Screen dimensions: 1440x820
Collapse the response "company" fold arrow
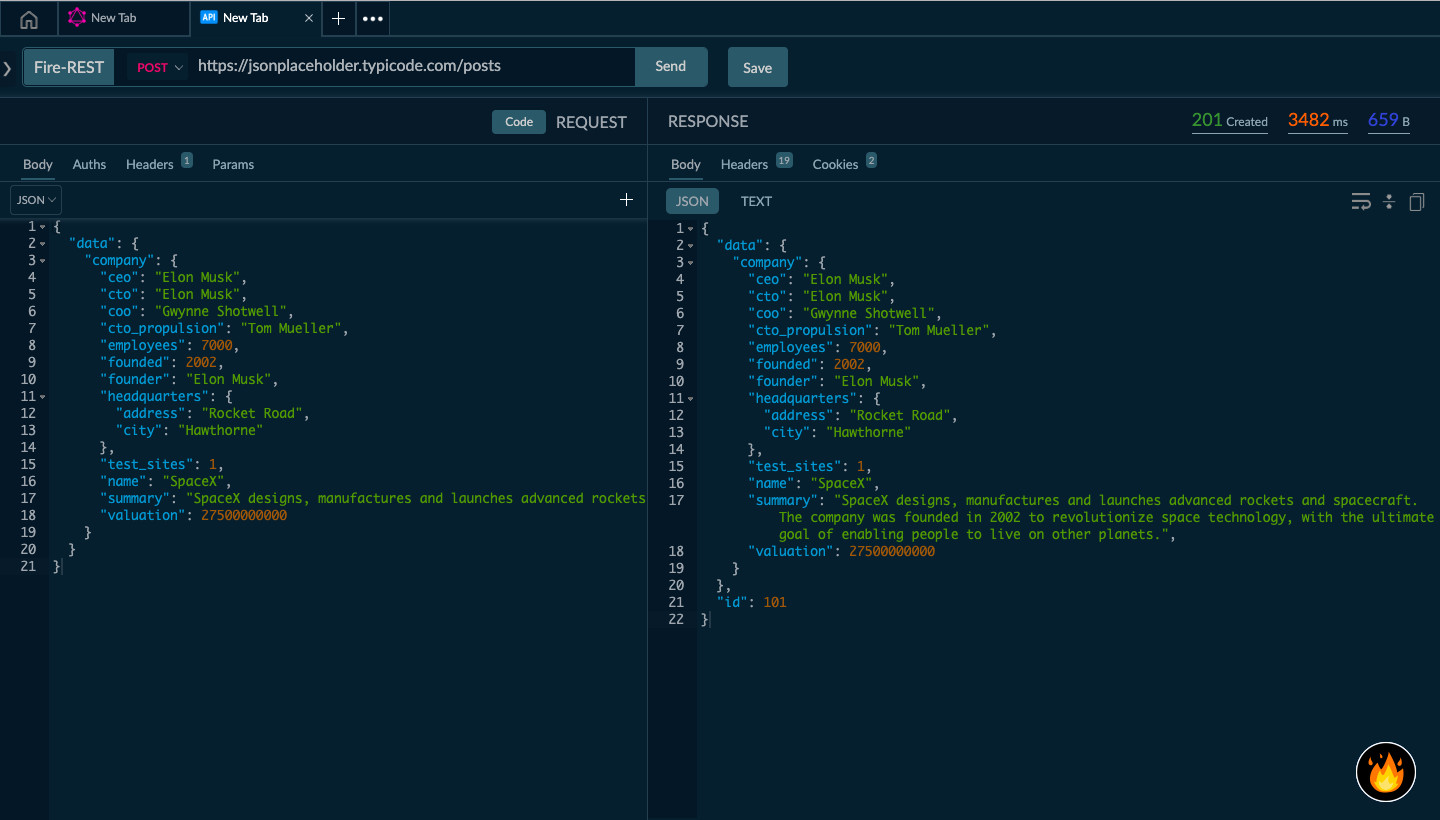(x=690, y=263)
